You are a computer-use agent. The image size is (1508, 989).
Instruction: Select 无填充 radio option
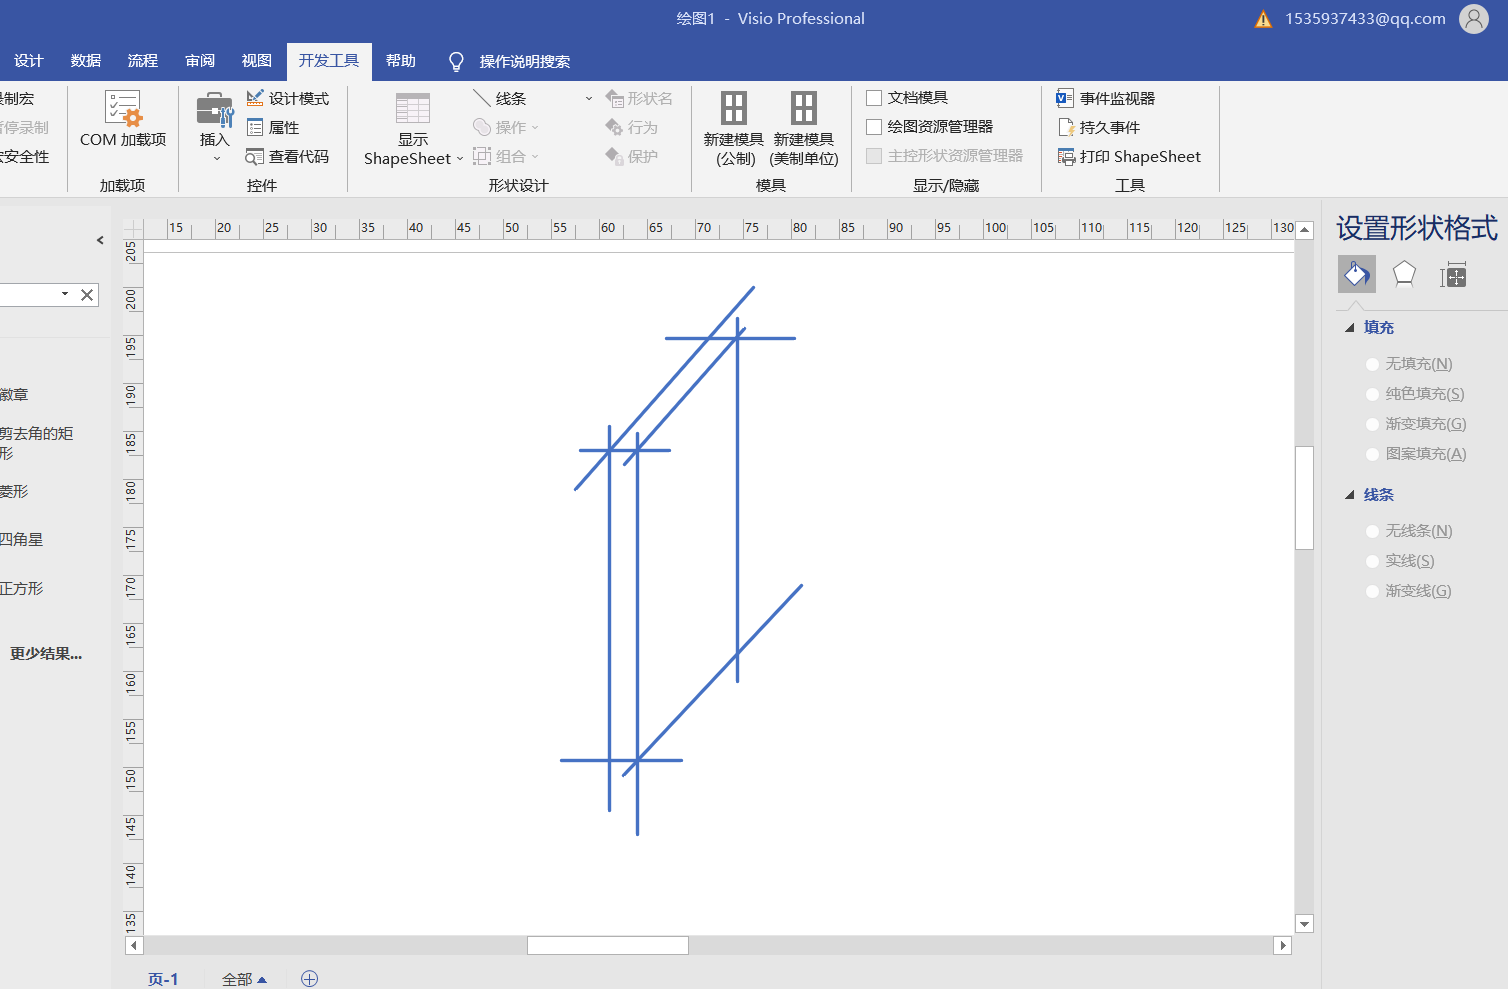coord(1371,364)
